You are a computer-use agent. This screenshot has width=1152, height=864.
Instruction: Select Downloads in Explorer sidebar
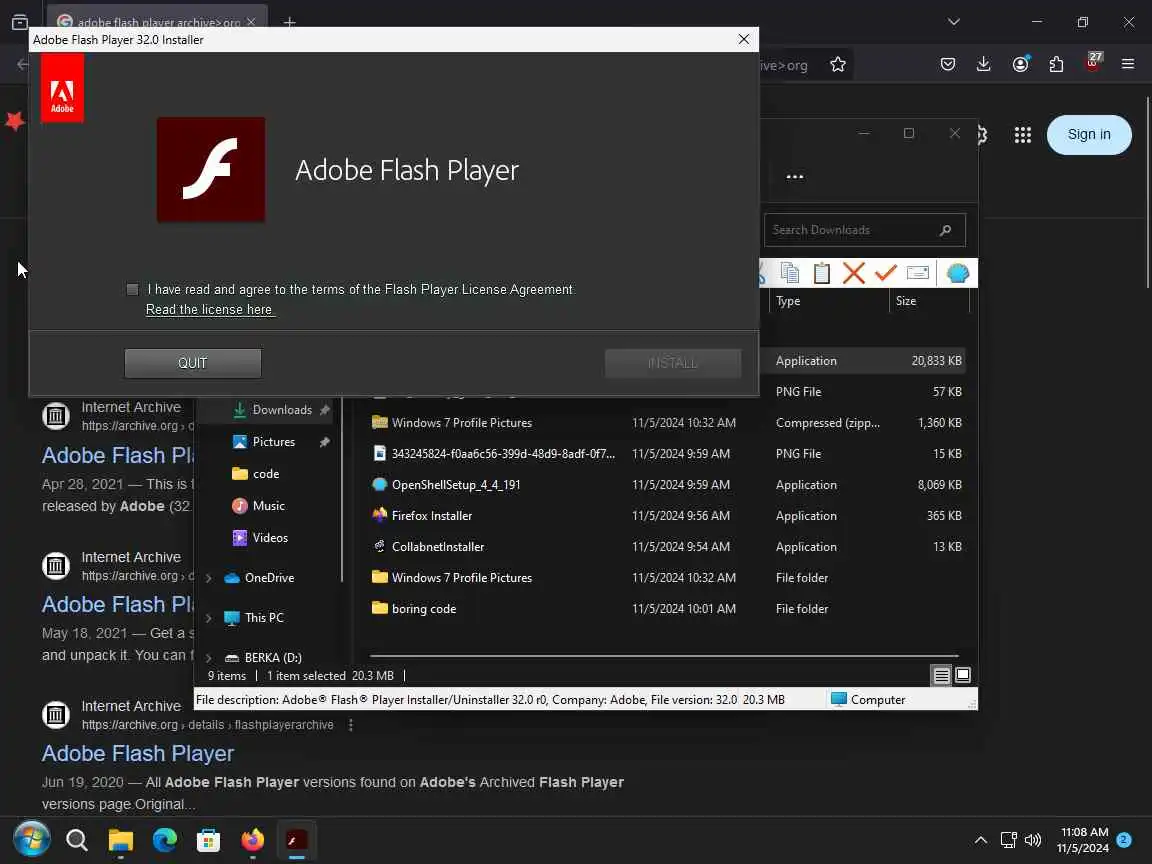click(x=282, y=410)
